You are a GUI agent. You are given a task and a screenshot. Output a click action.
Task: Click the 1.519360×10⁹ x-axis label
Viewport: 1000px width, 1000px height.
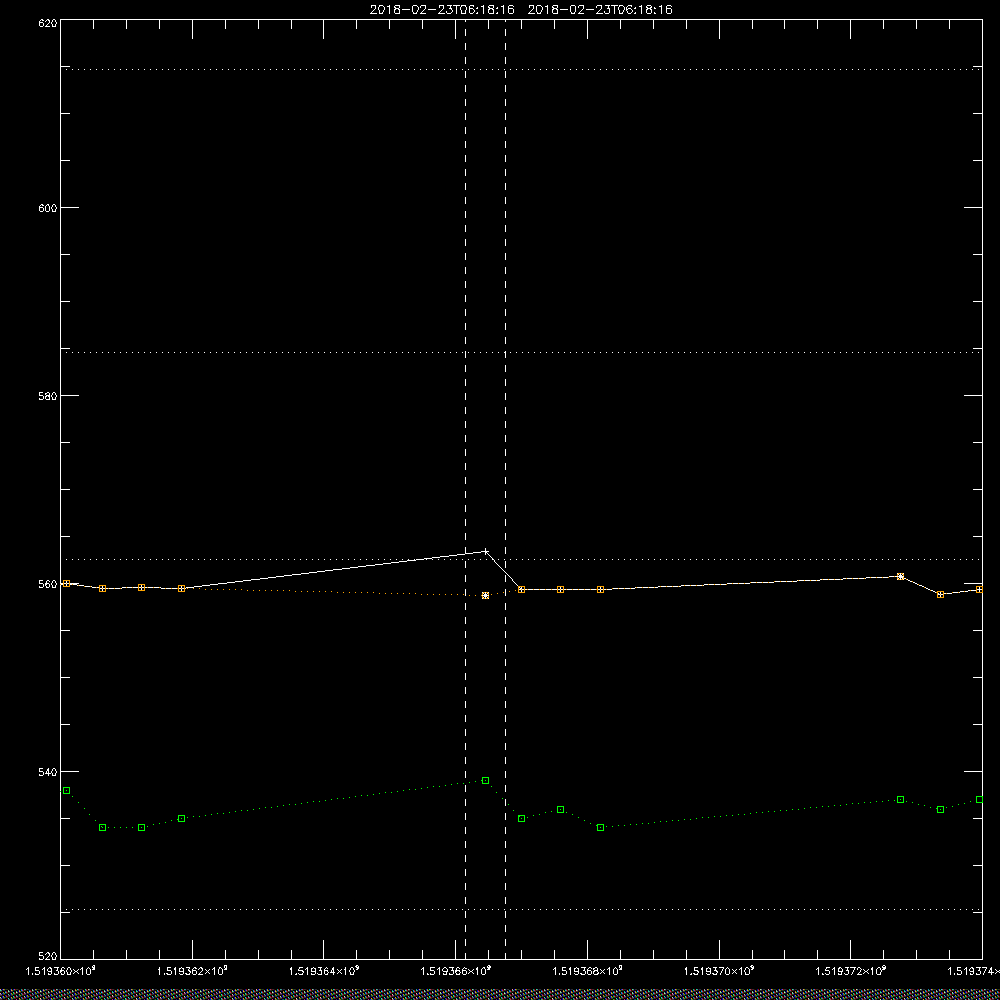pyautogui.click(x=61, y=971)
